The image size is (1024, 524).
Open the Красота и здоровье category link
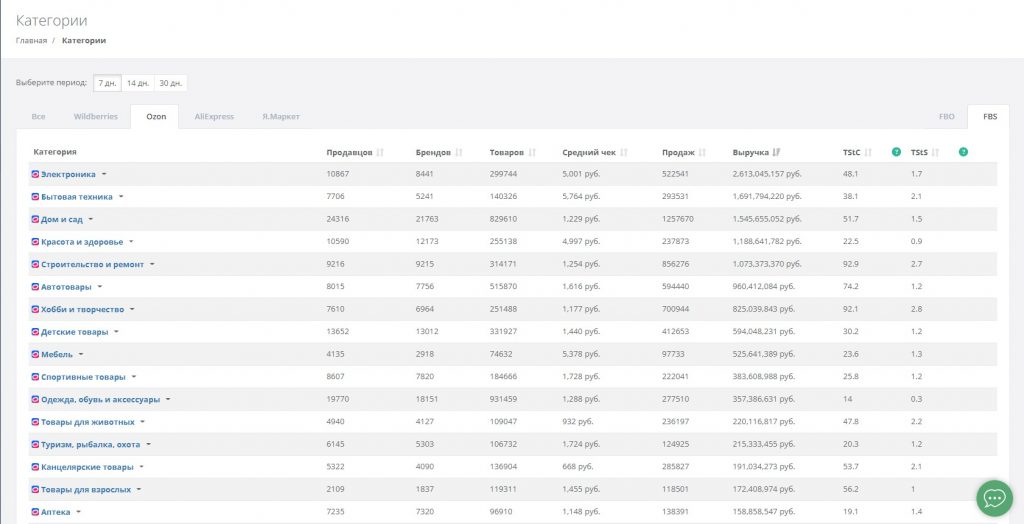click(82, 242)
